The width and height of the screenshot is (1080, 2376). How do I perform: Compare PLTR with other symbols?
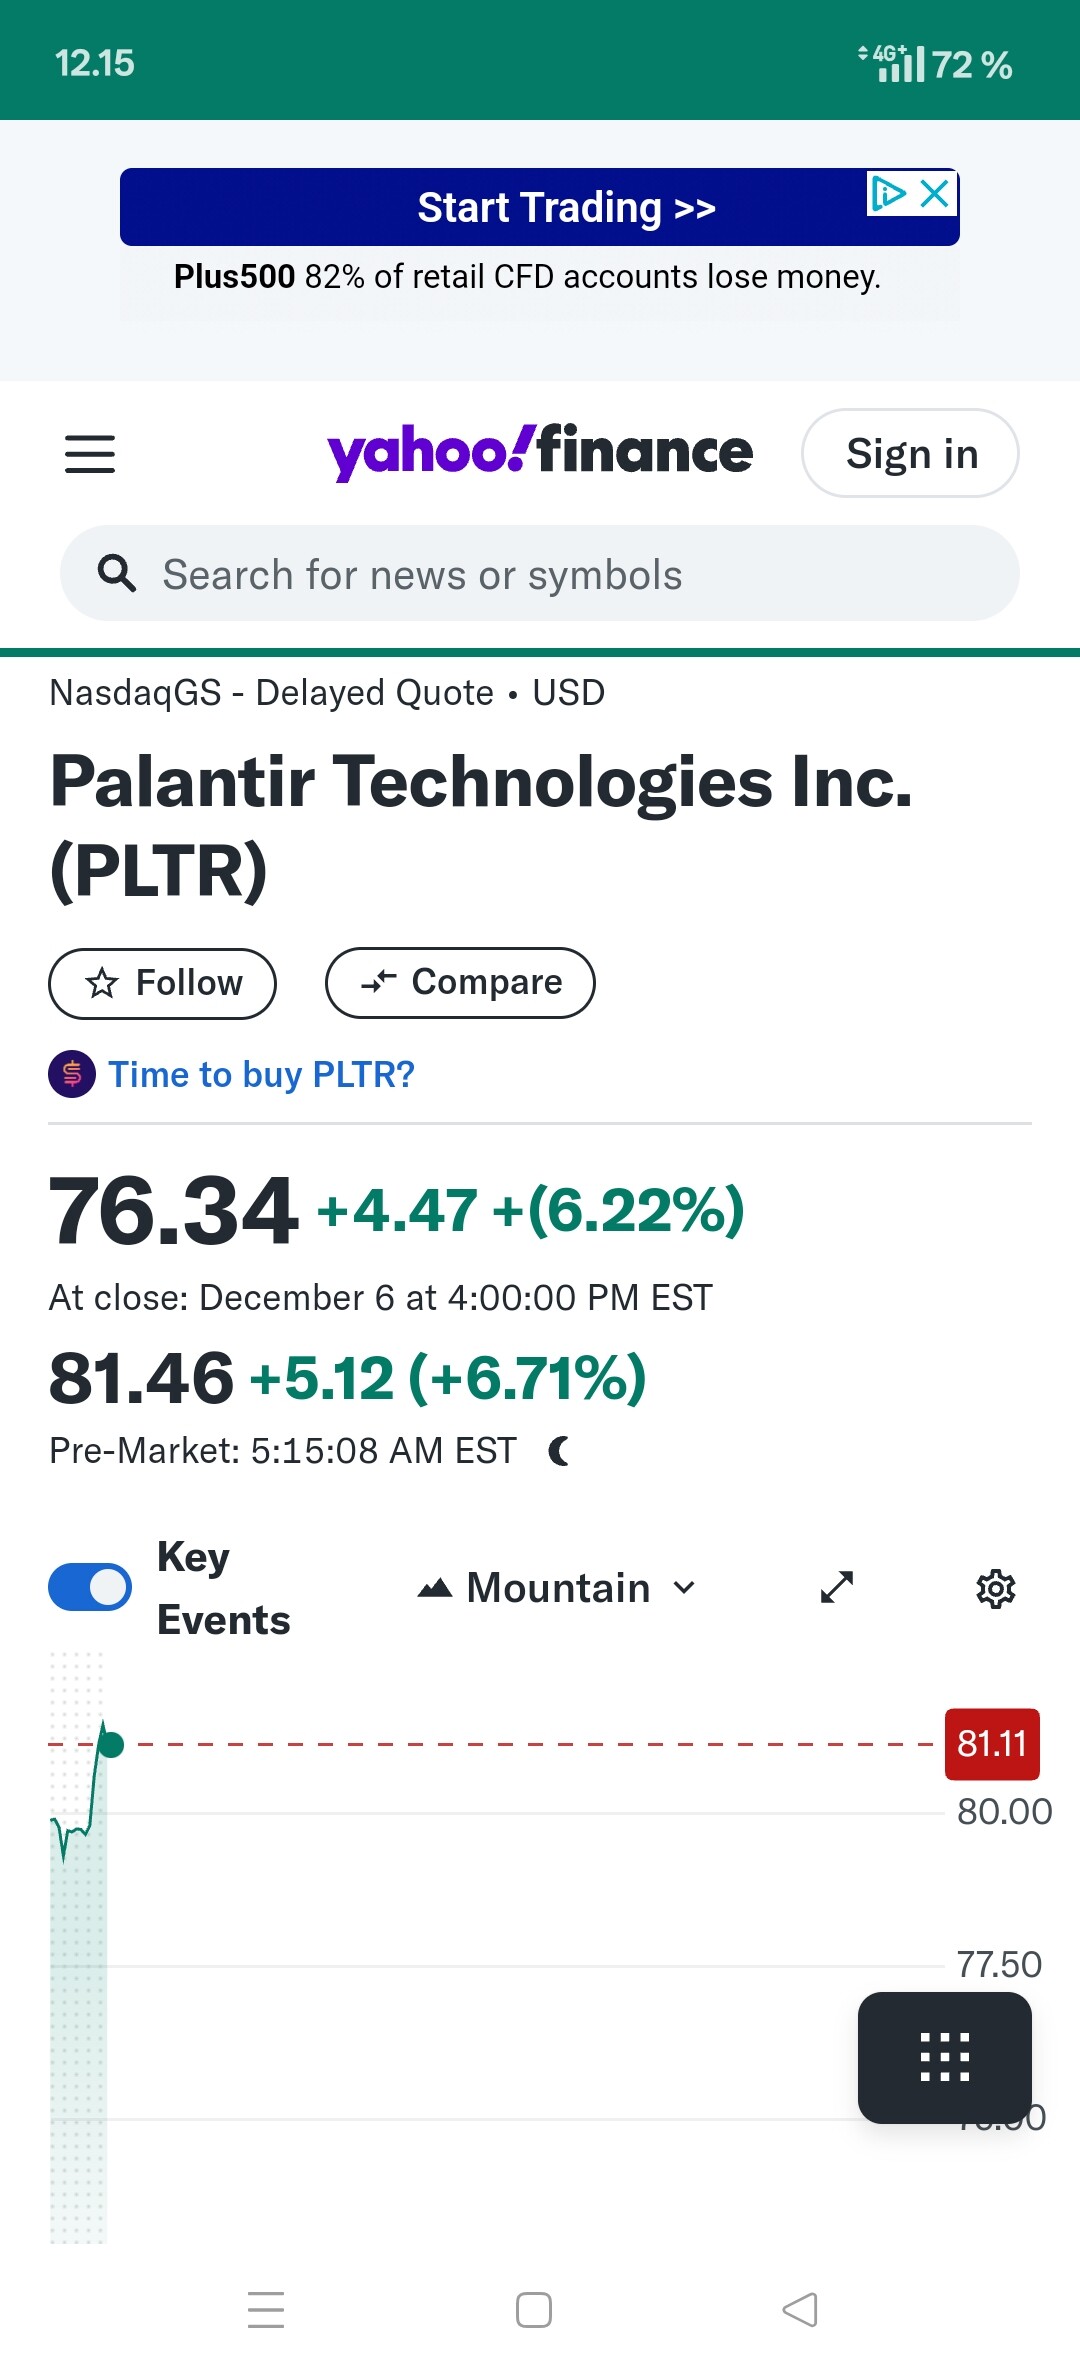[460, 983]
